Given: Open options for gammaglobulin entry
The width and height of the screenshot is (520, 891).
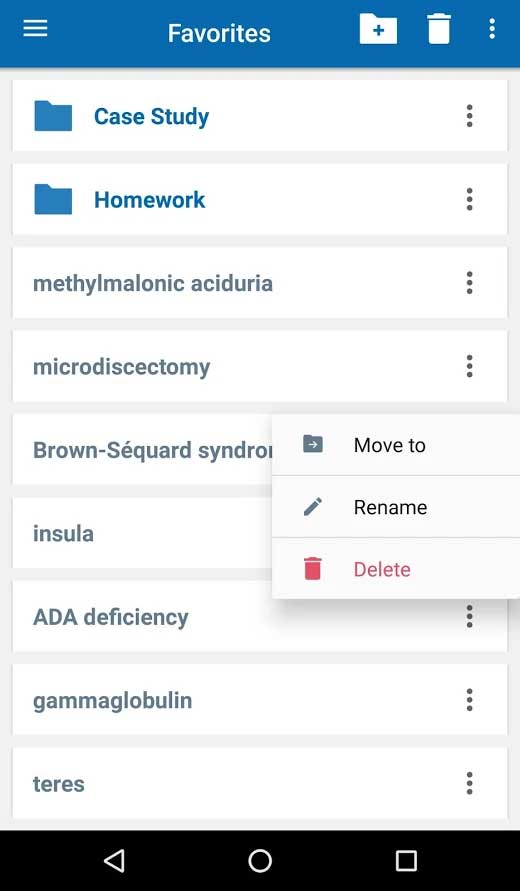Looking at the screenshot, I should point(469,700).
